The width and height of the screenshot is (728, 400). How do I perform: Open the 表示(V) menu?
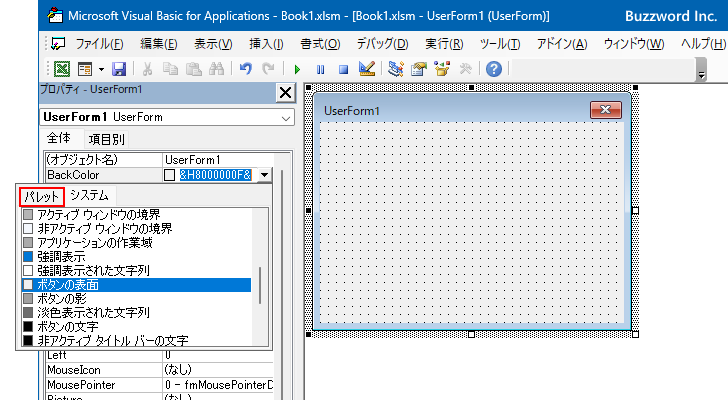[x=213, y=44]
